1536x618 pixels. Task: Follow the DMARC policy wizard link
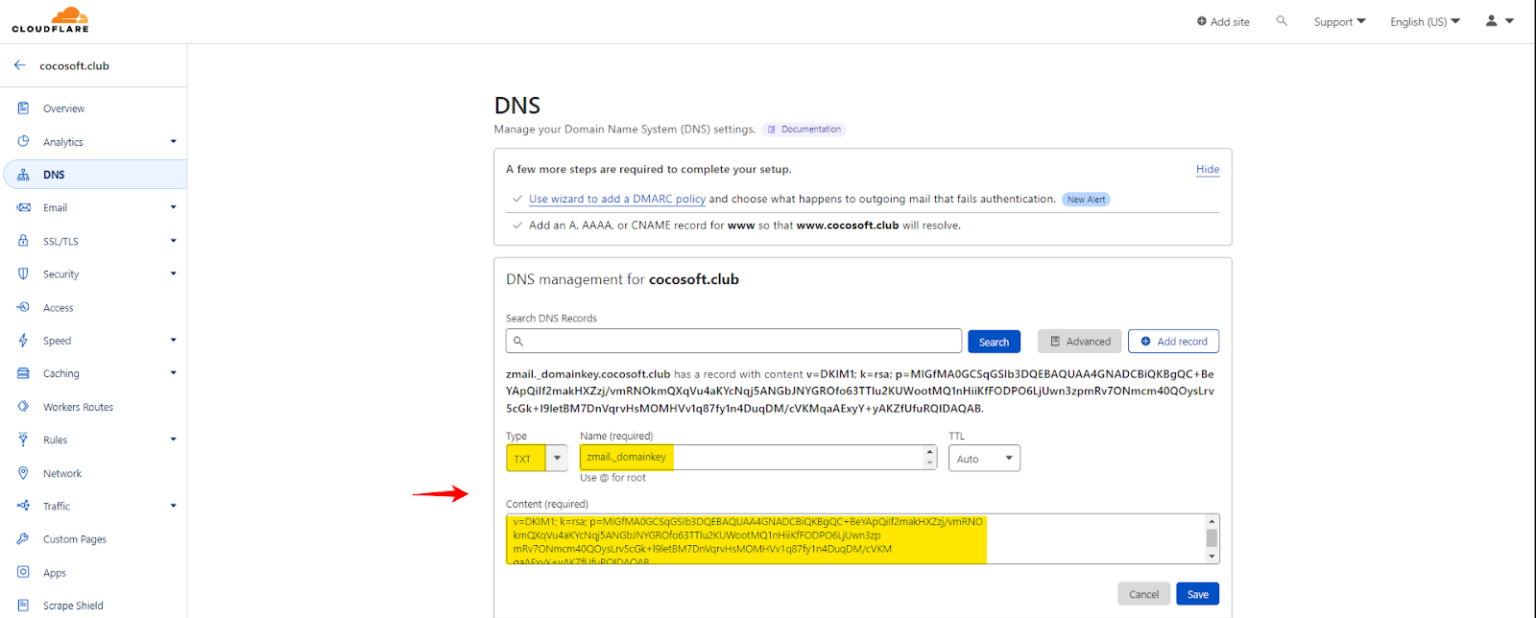(x=617, y=198)
